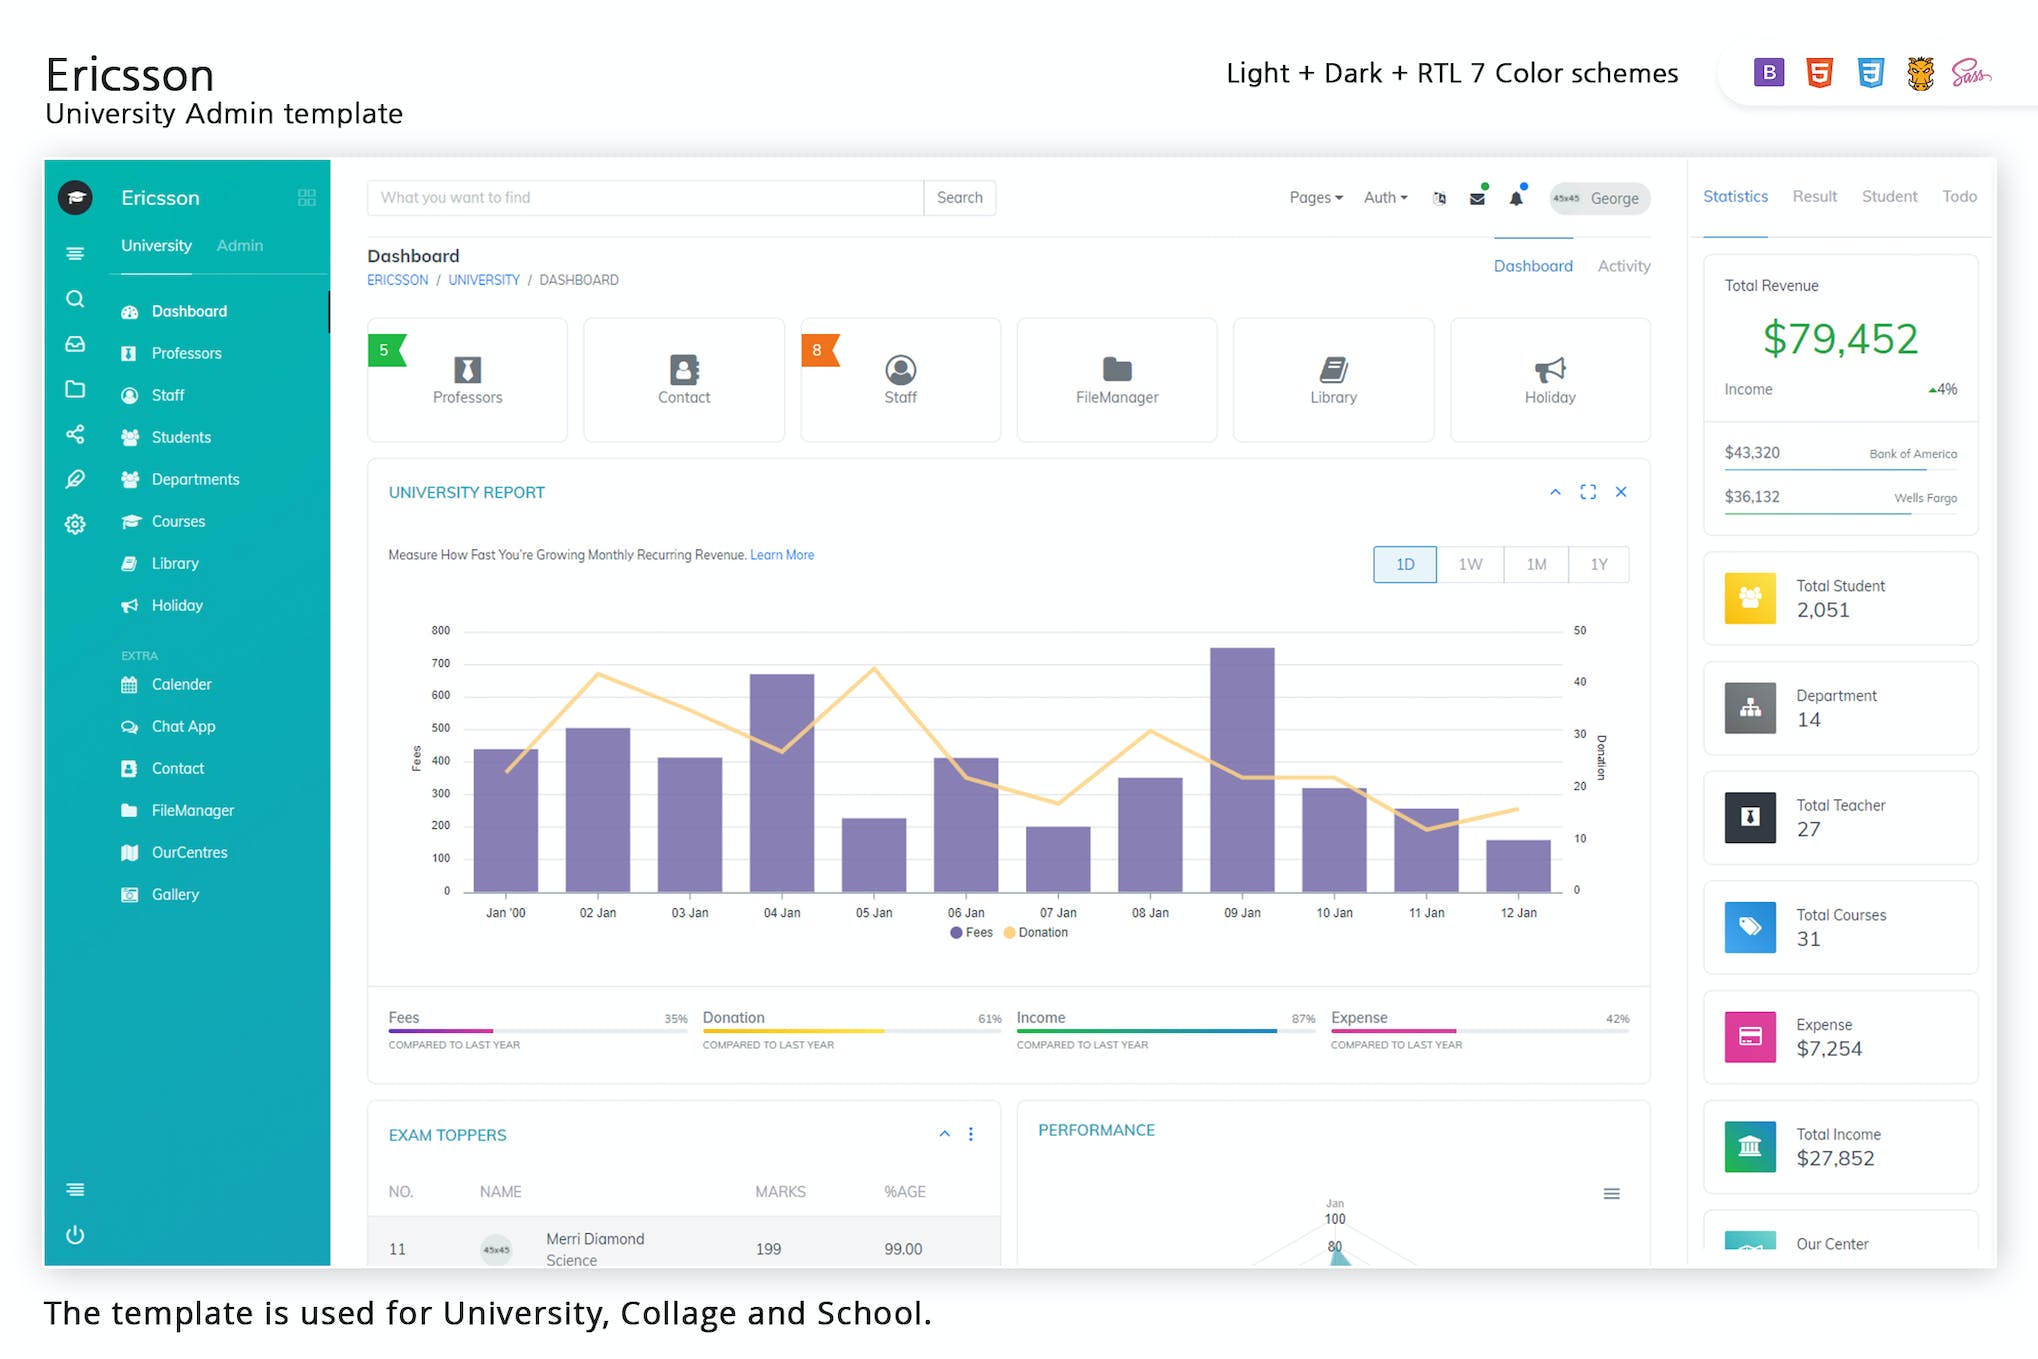Open the Activity tab
Viewport: 2038px width, 1359px height.
coord(1623,266)
